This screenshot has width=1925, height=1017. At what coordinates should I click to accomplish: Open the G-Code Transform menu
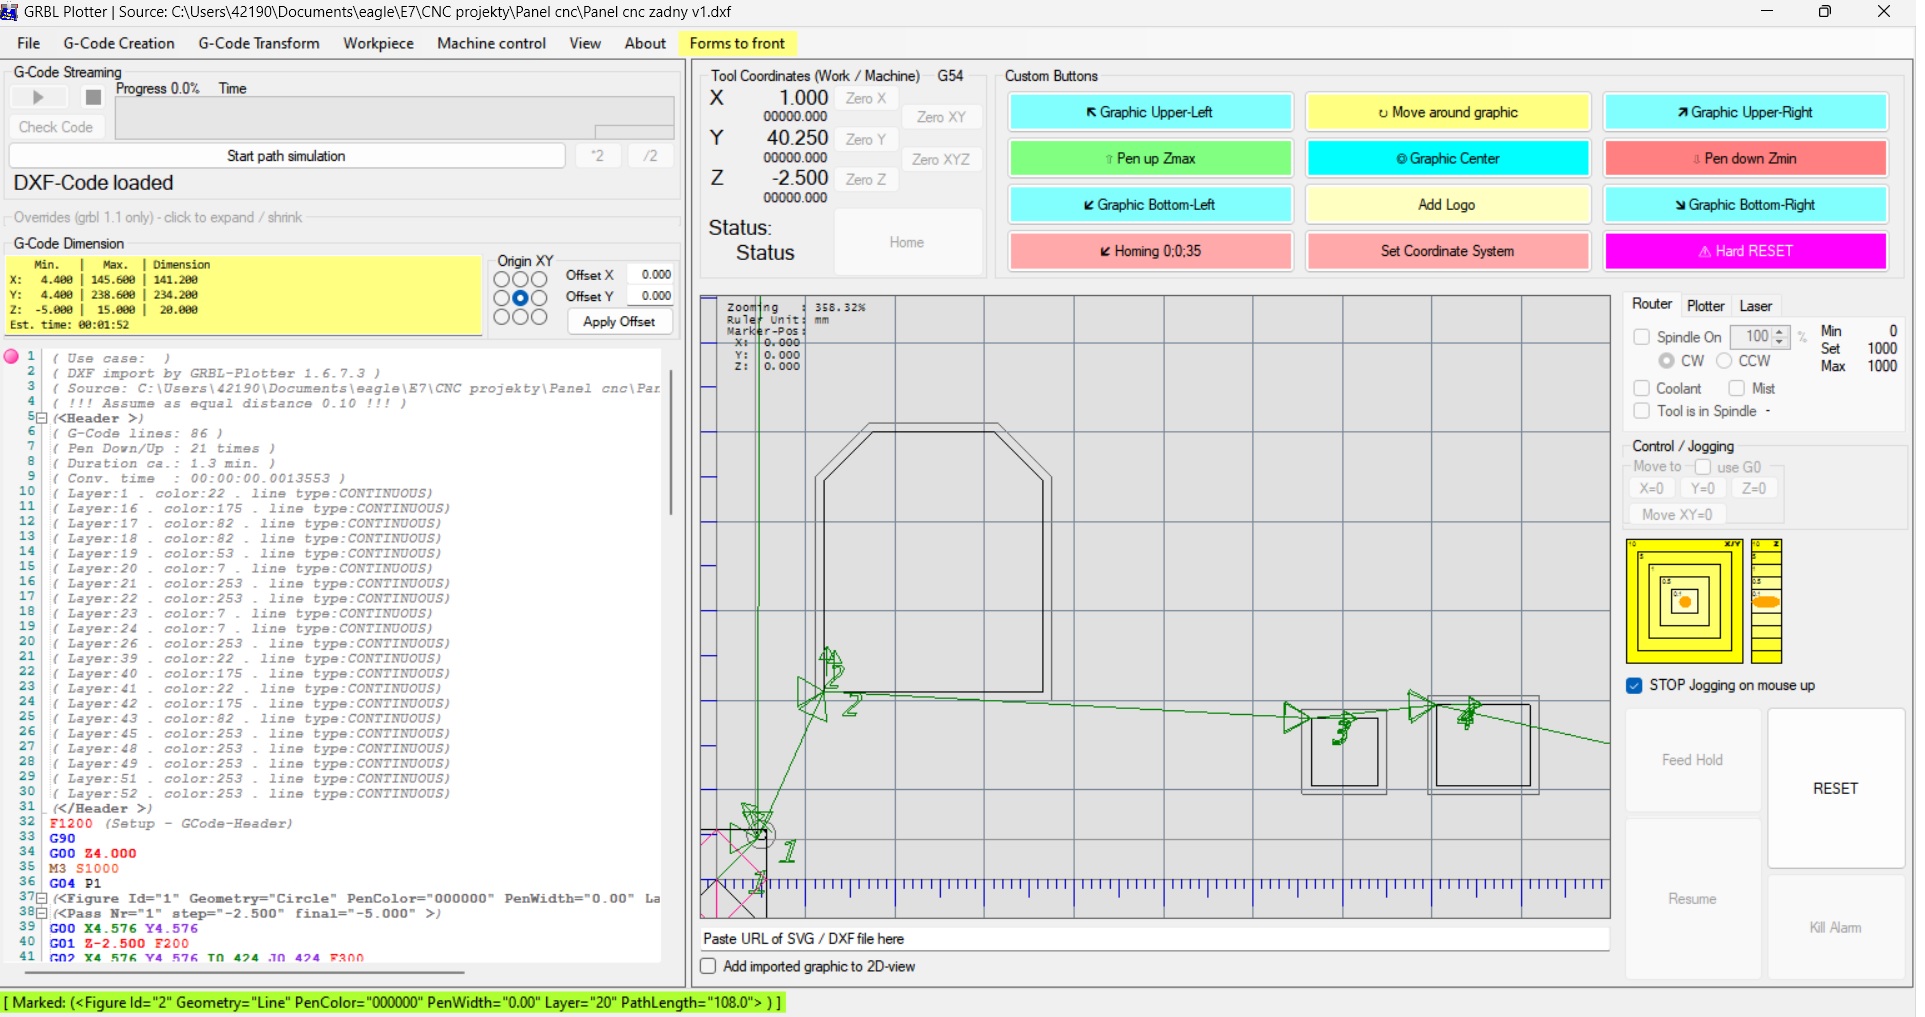pyautogui.click(x=259, y=43)
